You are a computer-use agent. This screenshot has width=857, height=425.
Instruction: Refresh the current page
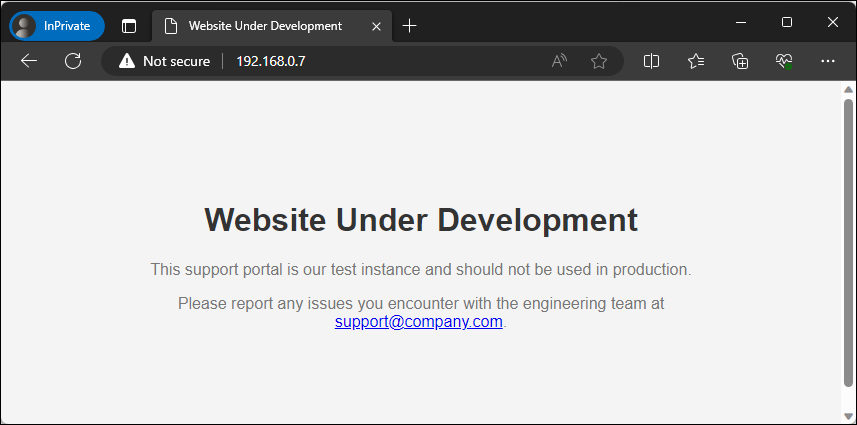73,61
